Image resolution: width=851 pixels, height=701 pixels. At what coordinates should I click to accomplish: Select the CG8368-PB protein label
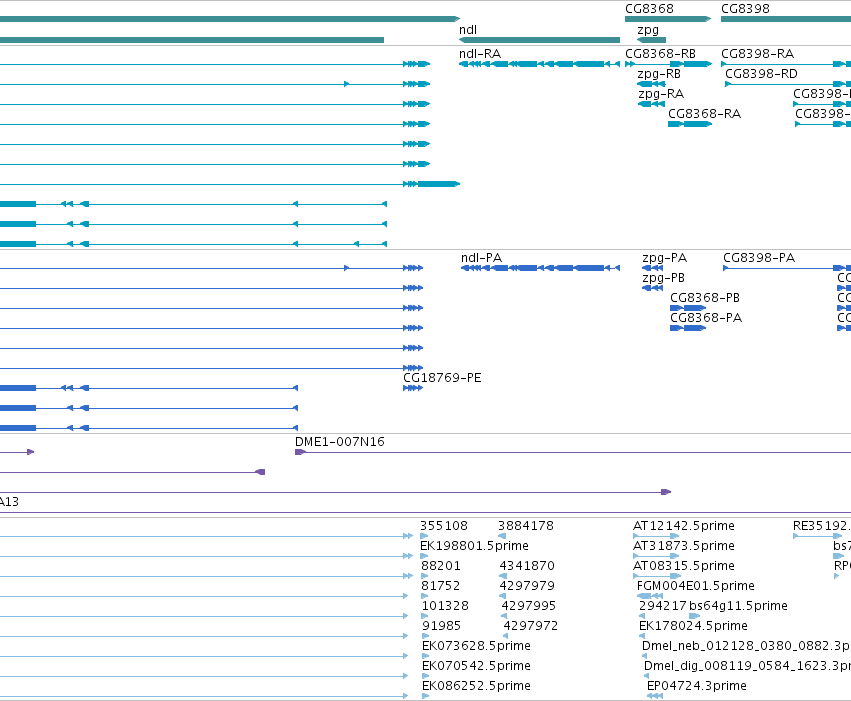705,298
